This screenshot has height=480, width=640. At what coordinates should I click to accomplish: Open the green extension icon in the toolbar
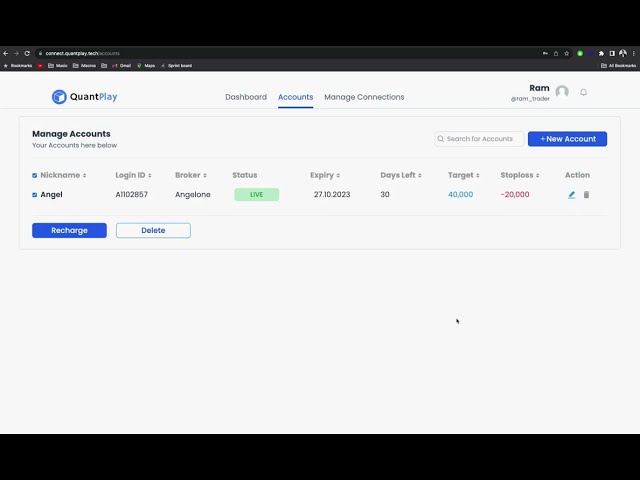pos(580,53)
